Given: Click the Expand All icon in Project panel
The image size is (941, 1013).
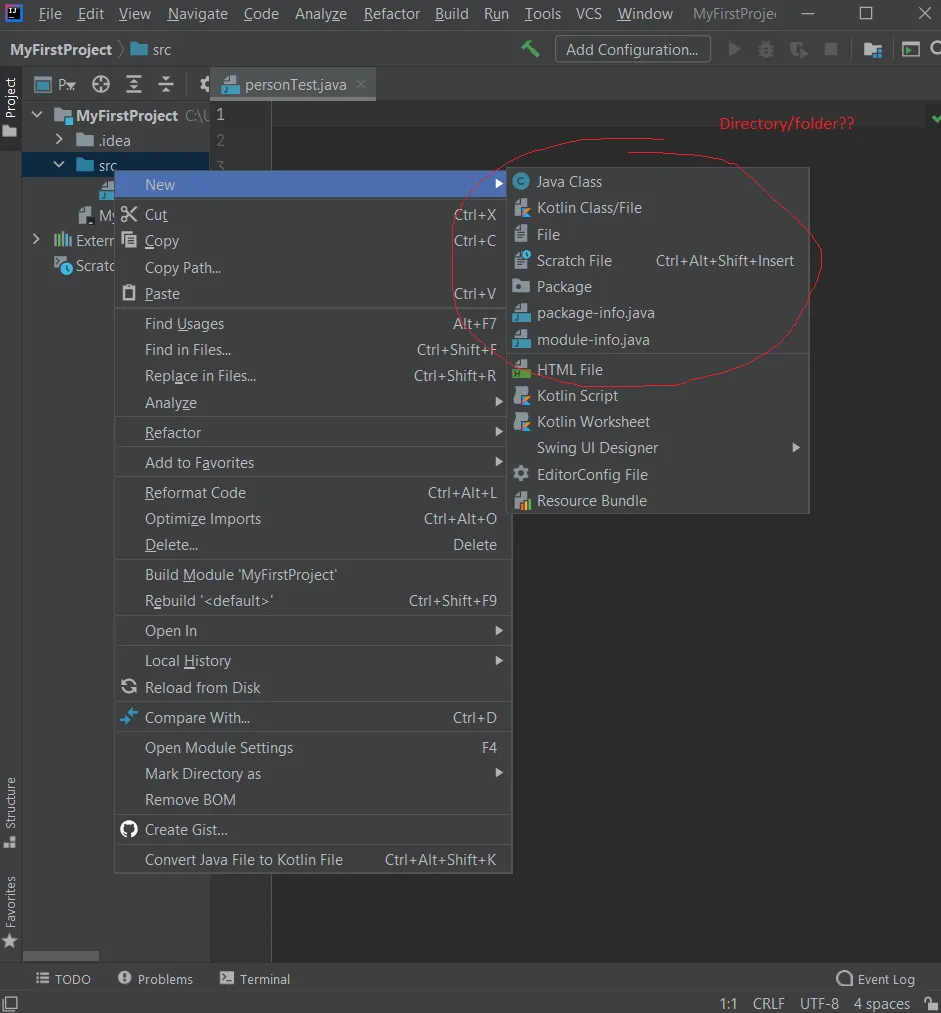Looking at the screenshot, I should click(x=133, y=84).
